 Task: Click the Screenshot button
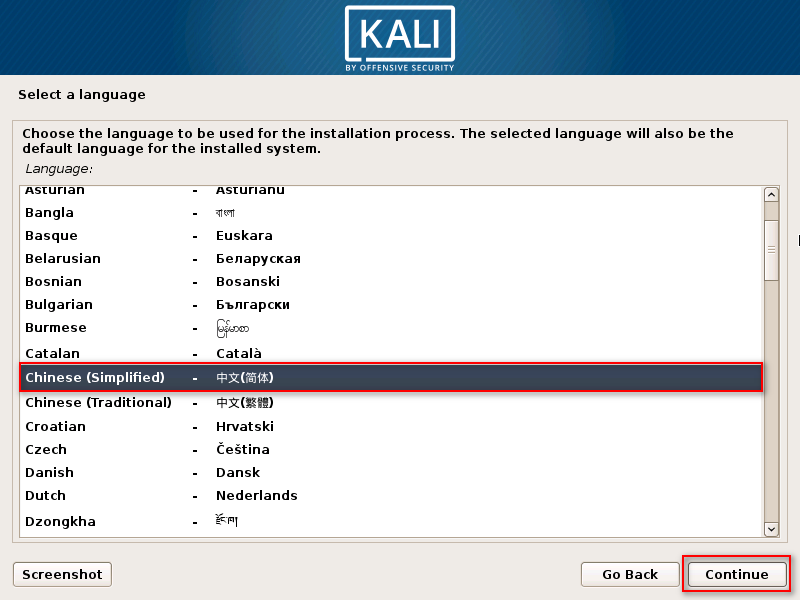(62, 574)
